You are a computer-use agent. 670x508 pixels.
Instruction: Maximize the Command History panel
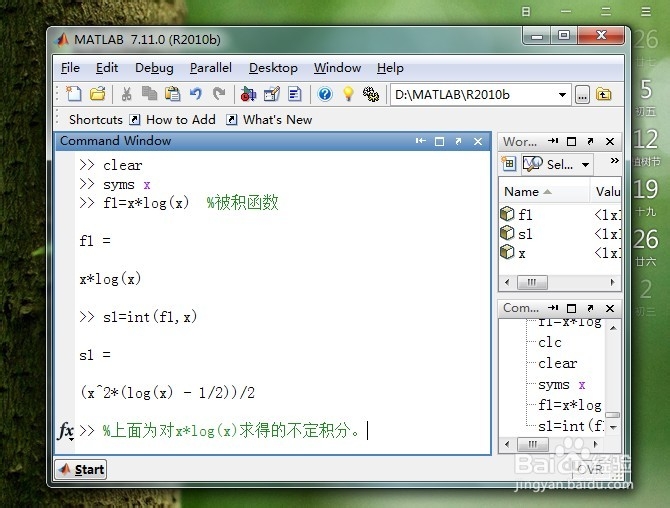[x=571, y=308]
